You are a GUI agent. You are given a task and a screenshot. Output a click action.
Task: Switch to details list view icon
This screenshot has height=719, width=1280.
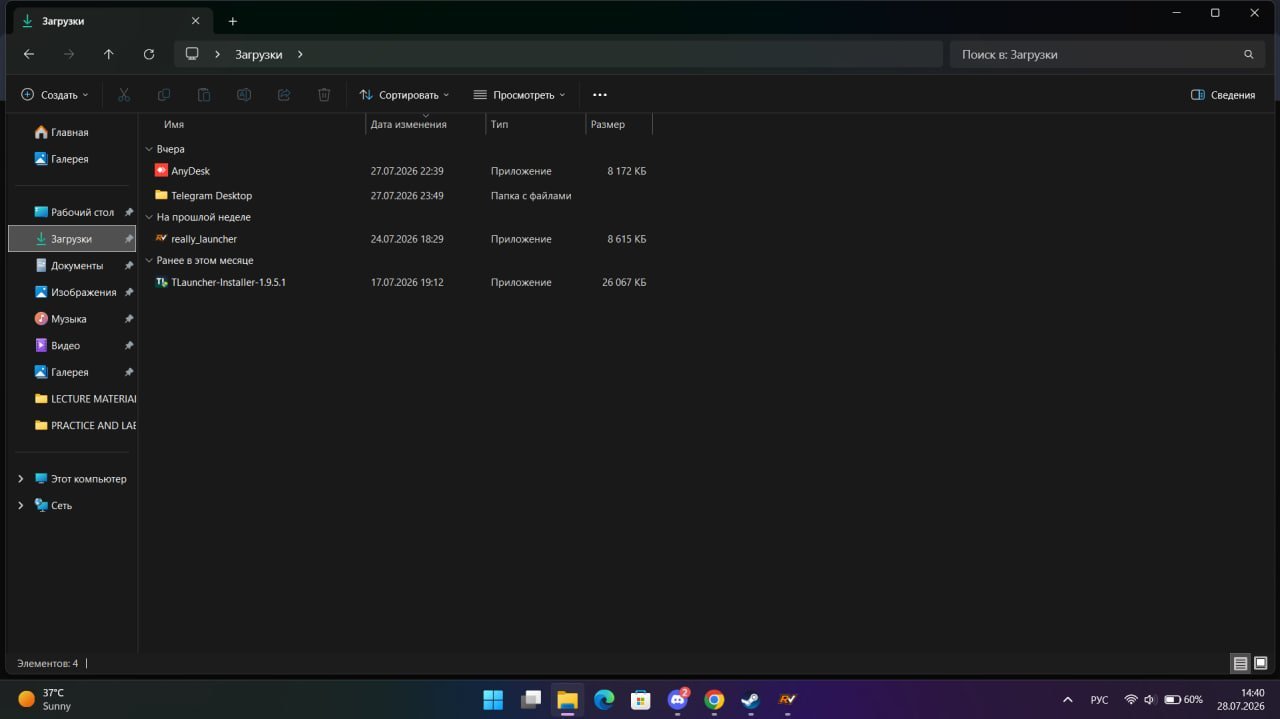pyautogui.click(x=1240, y=663)
